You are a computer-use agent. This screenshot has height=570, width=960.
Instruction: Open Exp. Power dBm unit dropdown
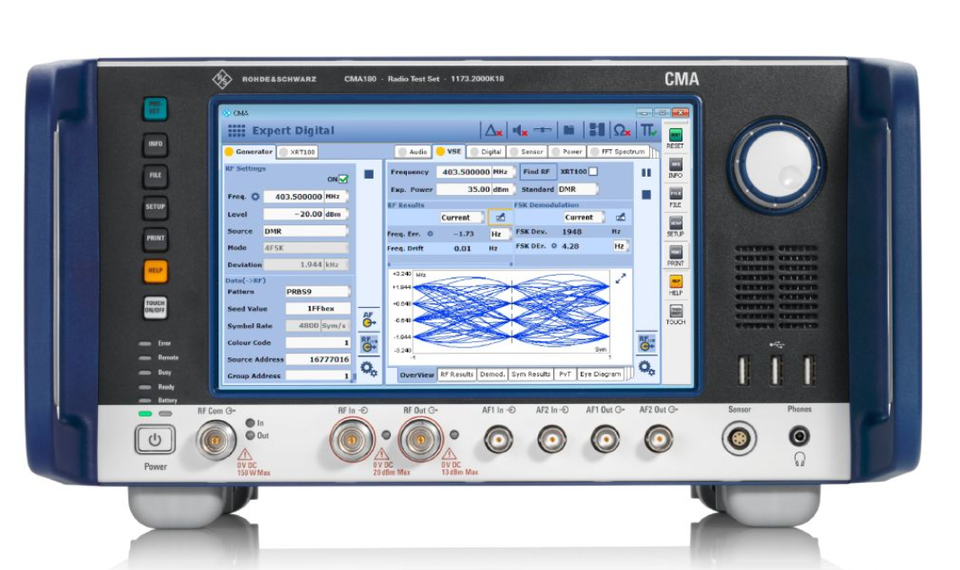[503, 189]
